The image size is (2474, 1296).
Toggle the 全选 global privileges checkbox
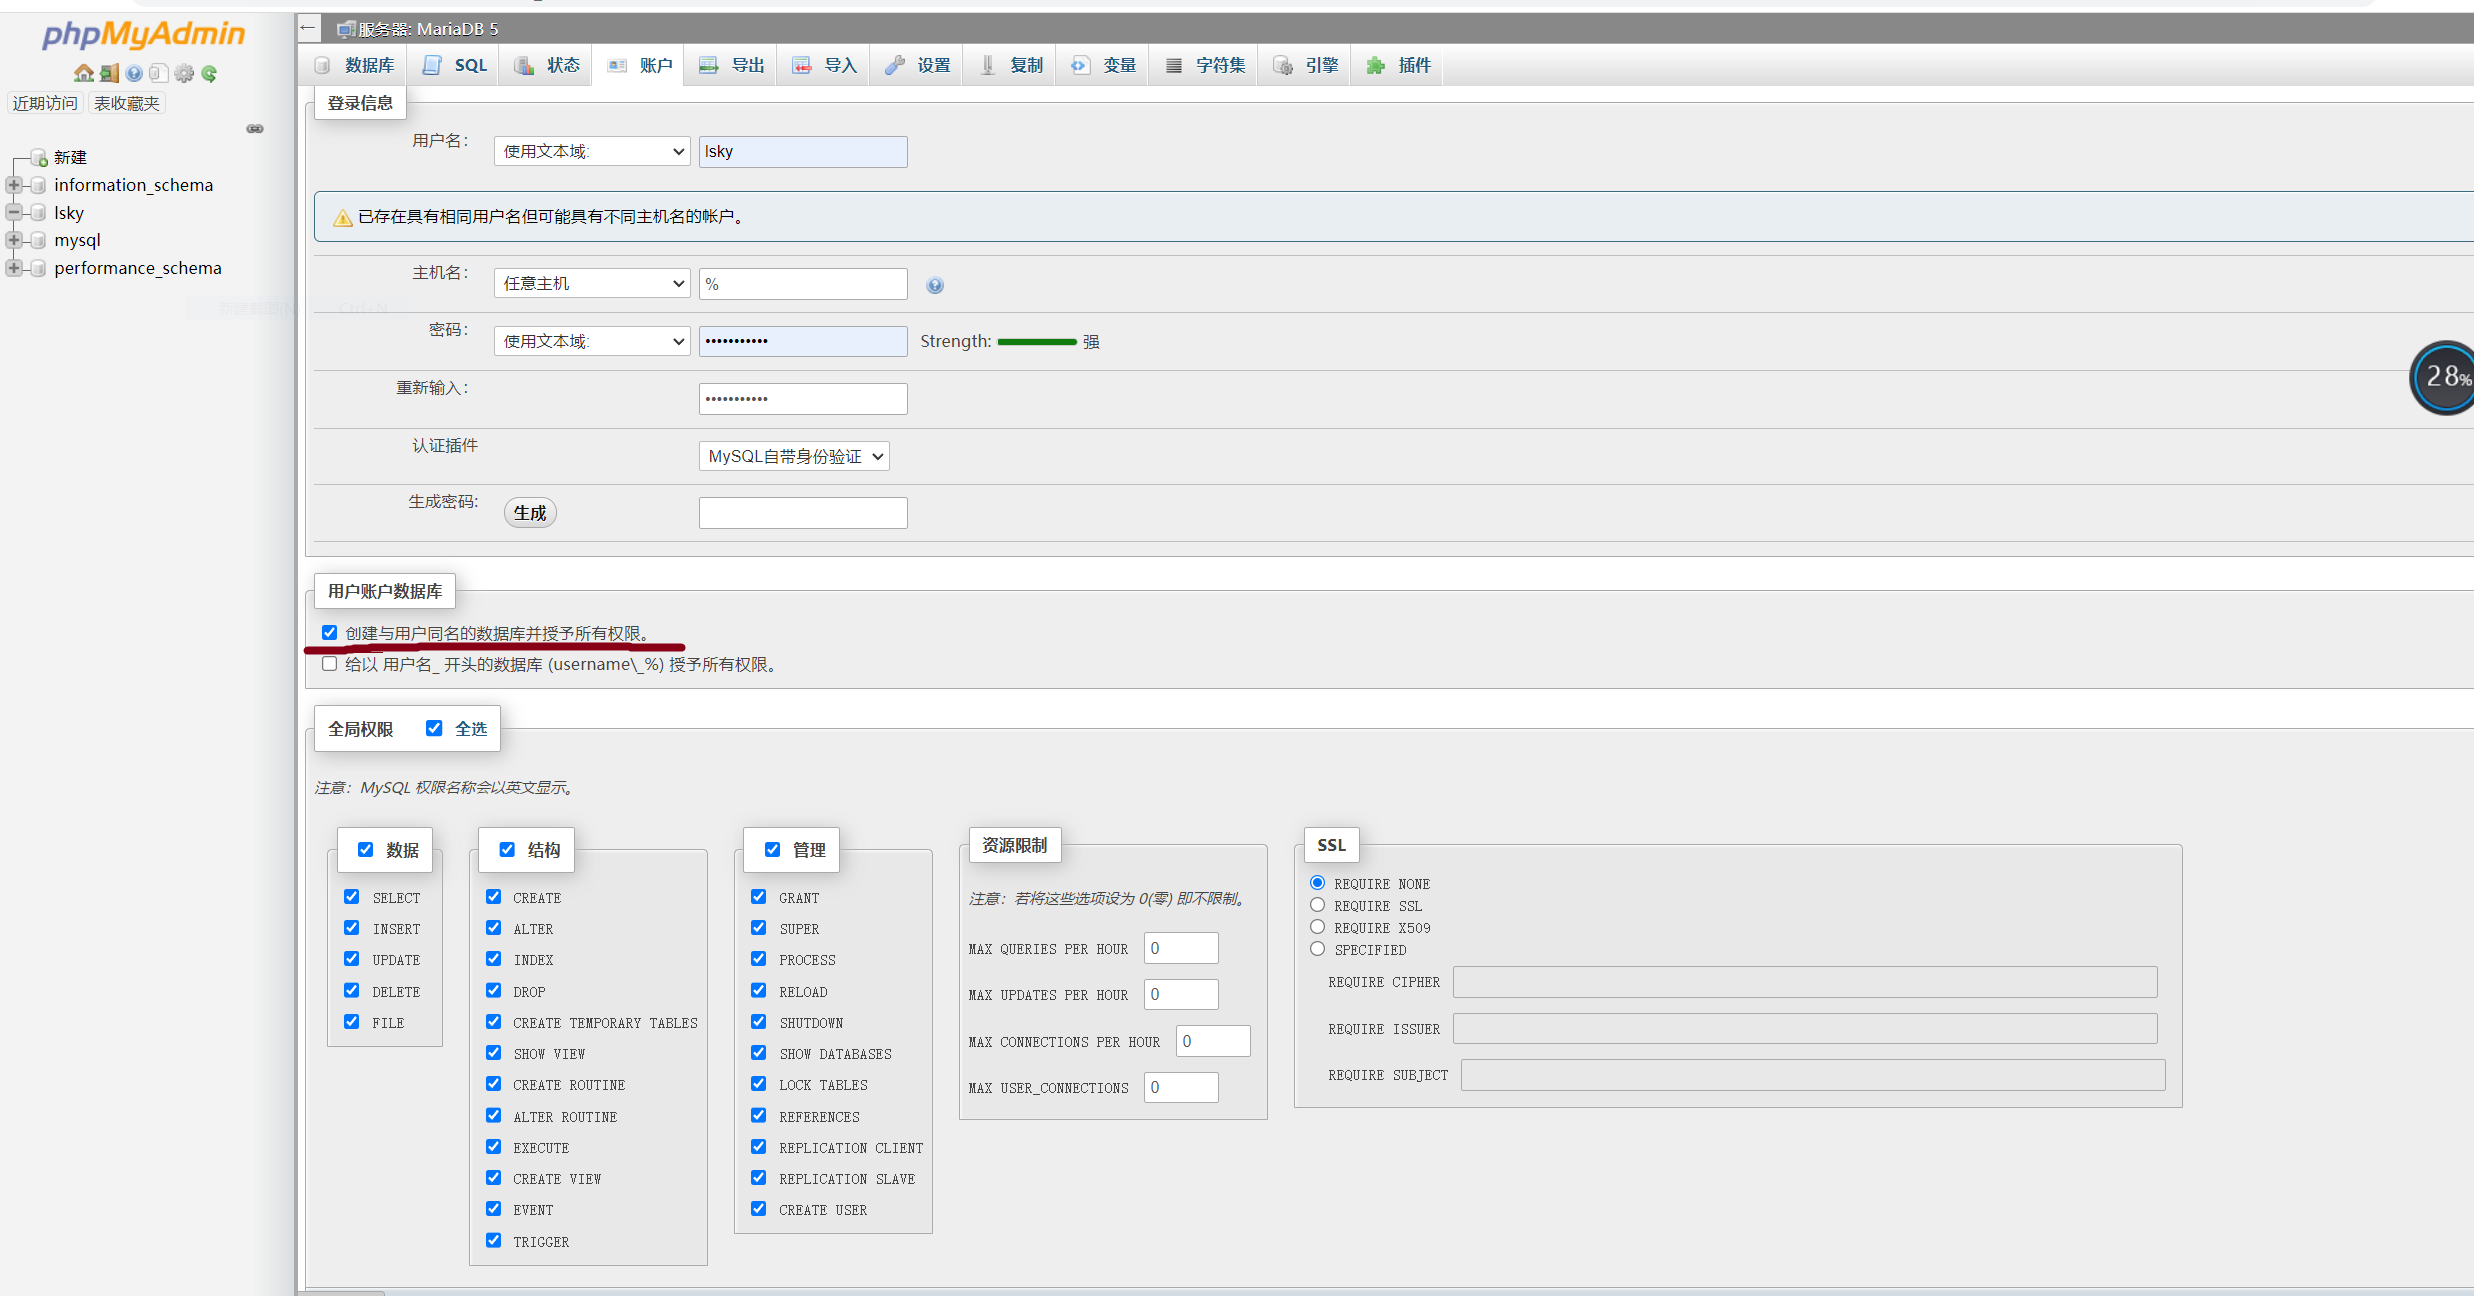point(434,728)
